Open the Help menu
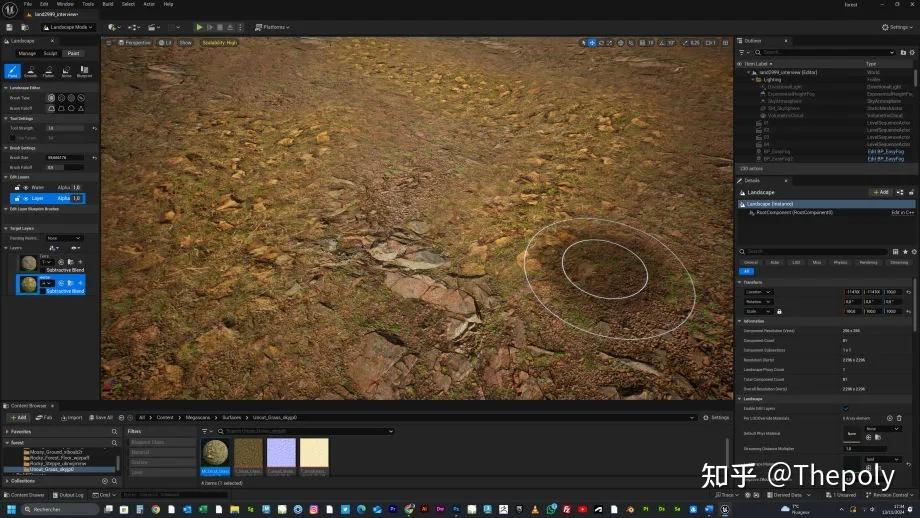Screen dimensions: 920x518 pyautogui.click(x=168, y=4)
